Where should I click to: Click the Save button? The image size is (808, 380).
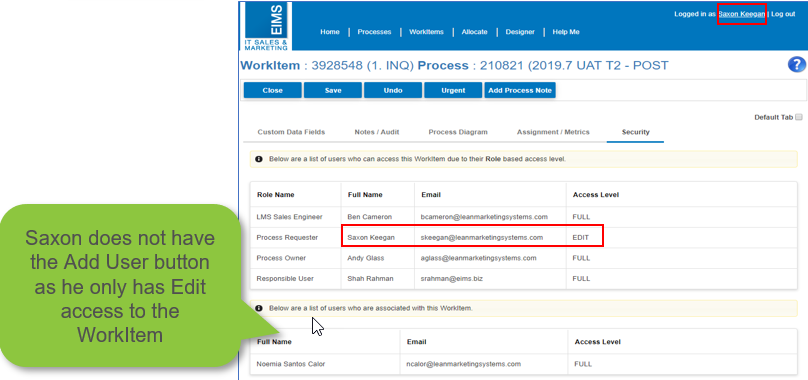click(x=333, y=90)
